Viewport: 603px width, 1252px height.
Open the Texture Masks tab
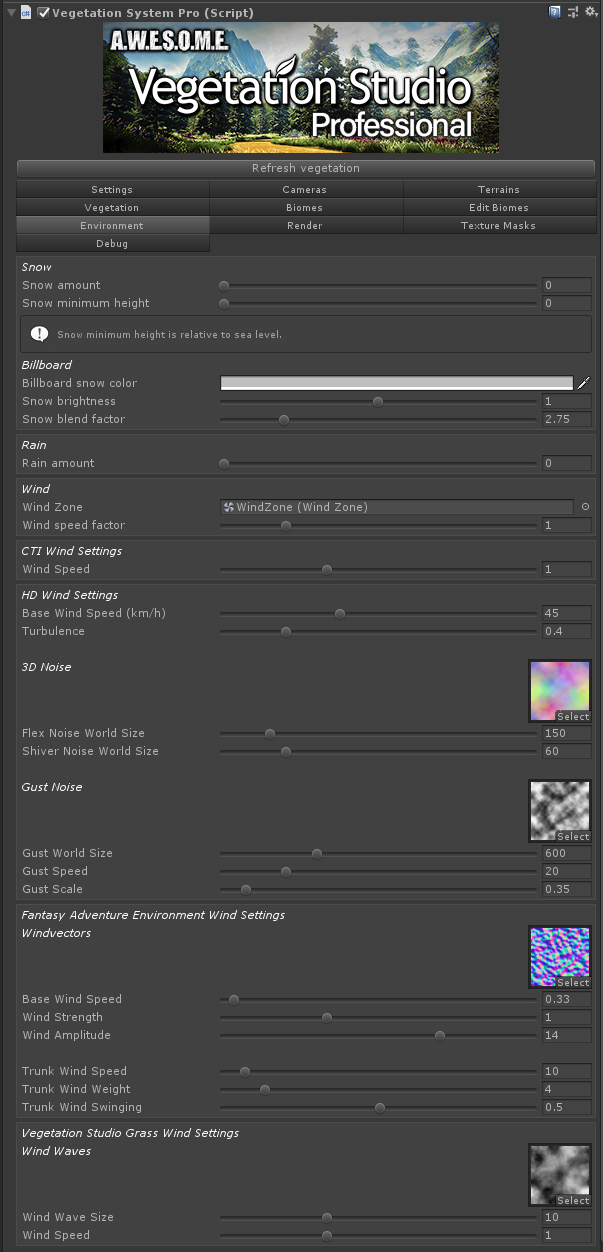tap(498, 225)
